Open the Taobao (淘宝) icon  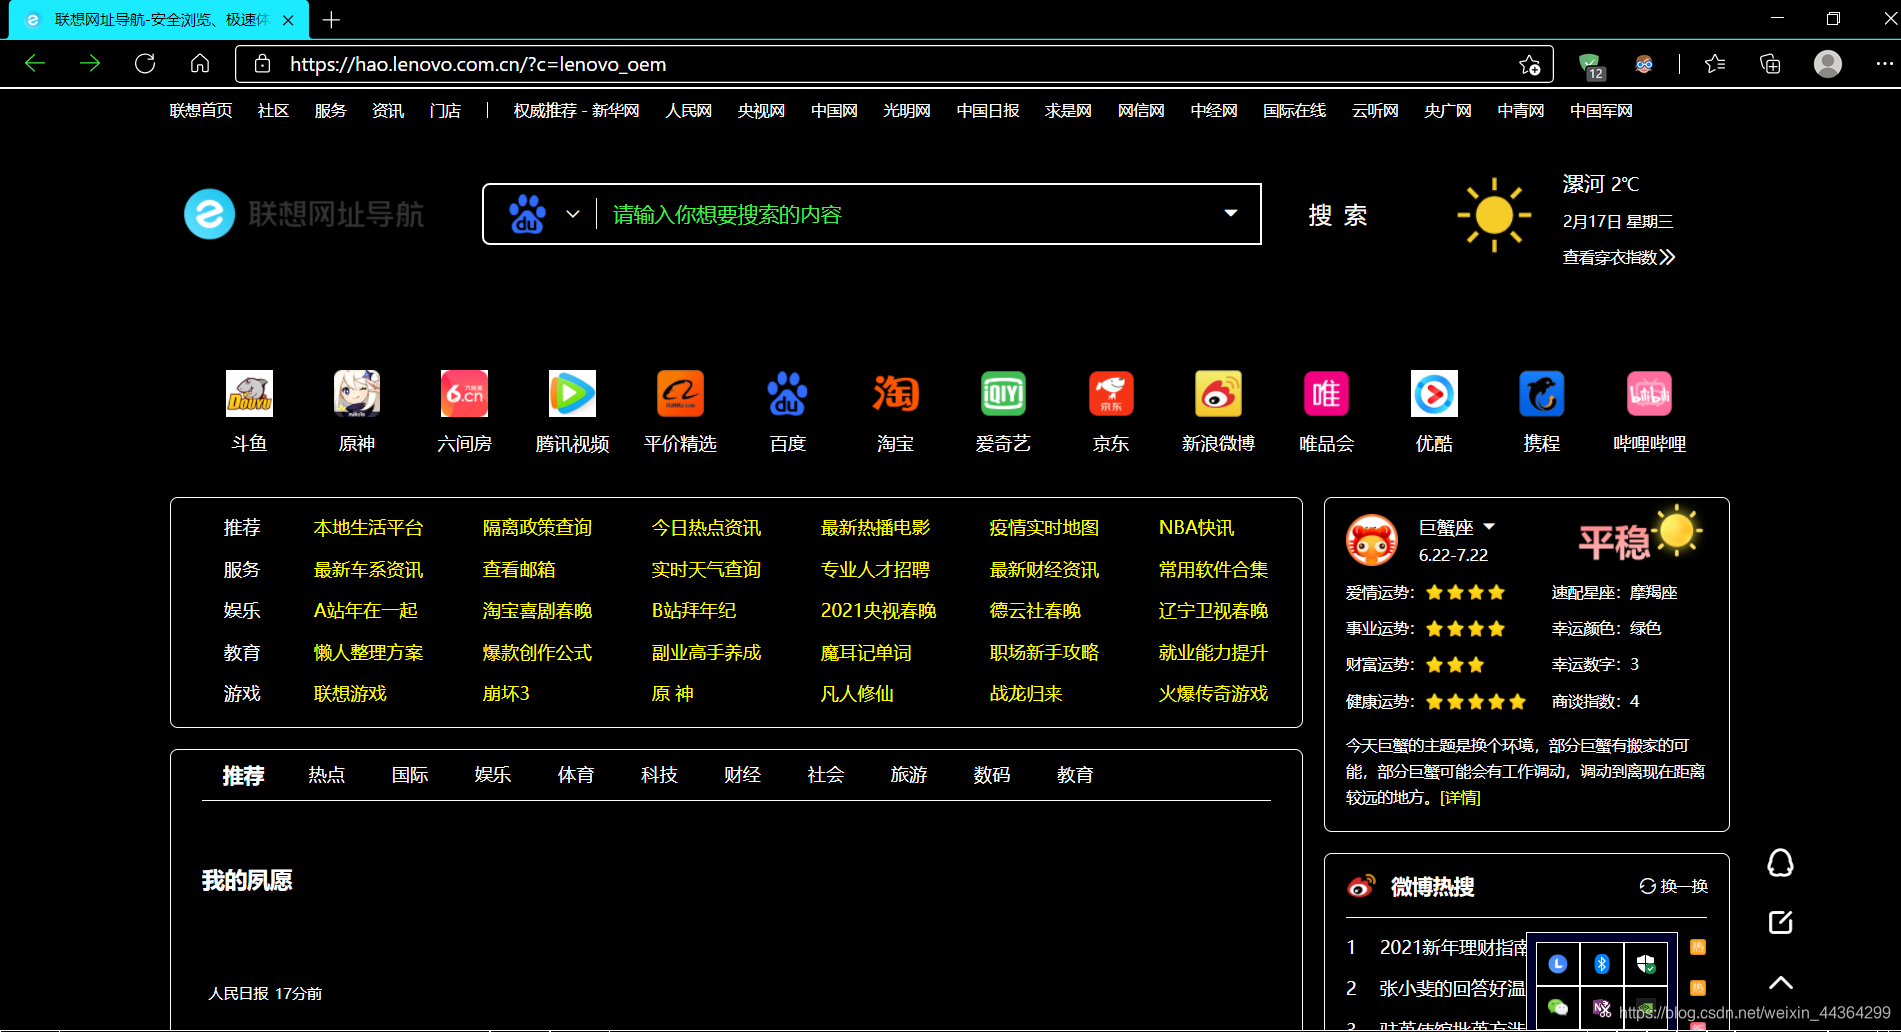click(895, 393)
